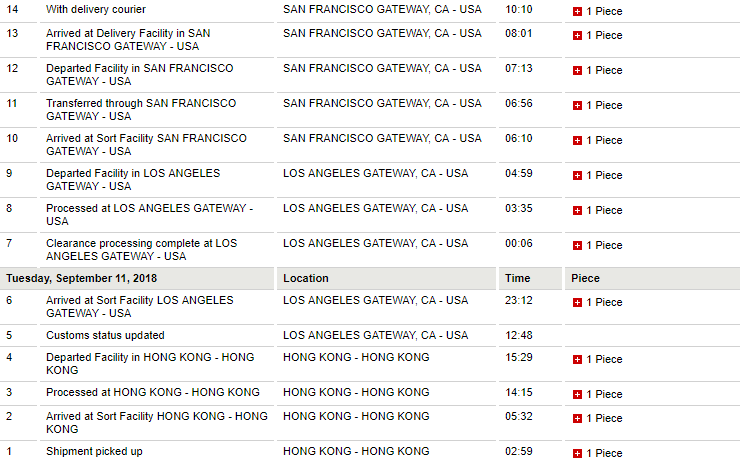Expand piece details for the 23:12 Los Angeles arrival

click(x=577, y=303)
